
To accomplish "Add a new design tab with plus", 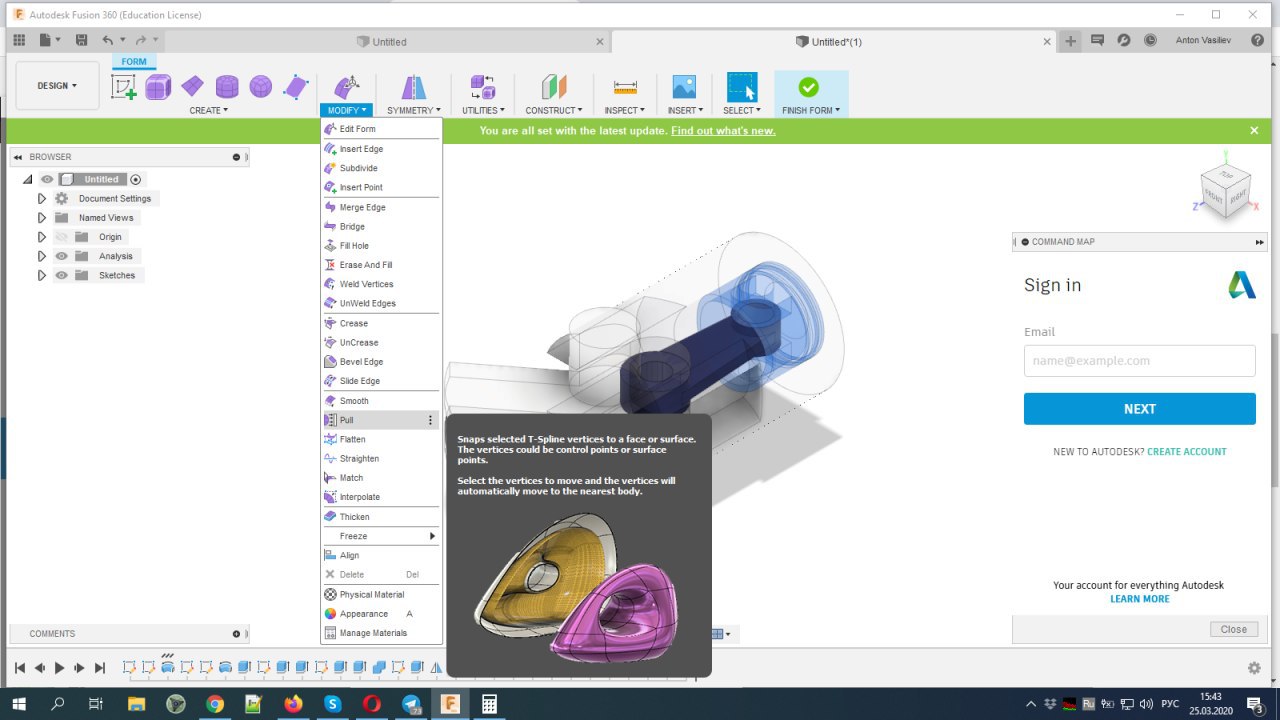I will [1070, 41].
